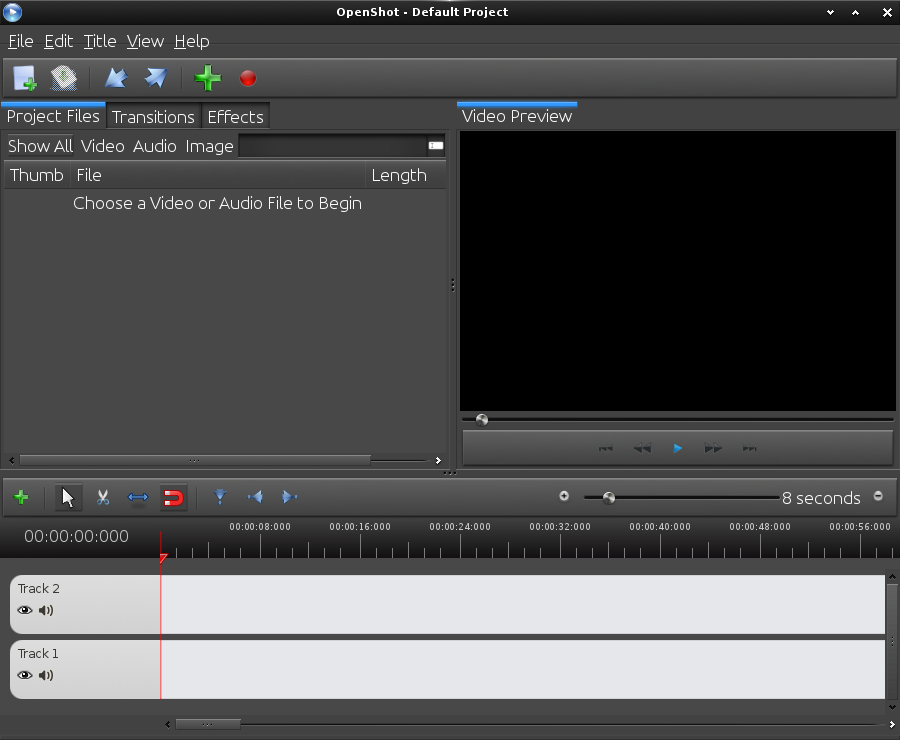This screenshot has width=900, height=740.
Task: Hide Track 2 video with eye icon
Action: 25,610
